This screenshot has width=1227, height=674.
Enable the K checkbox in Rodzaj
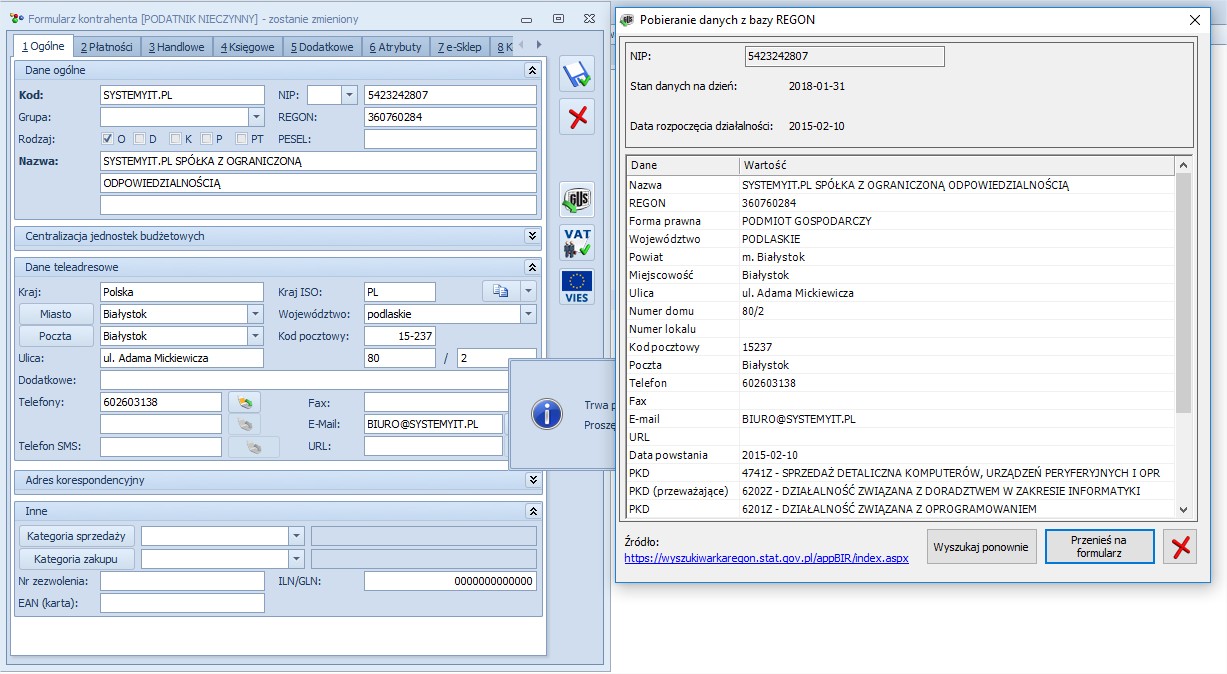[175, 139]
